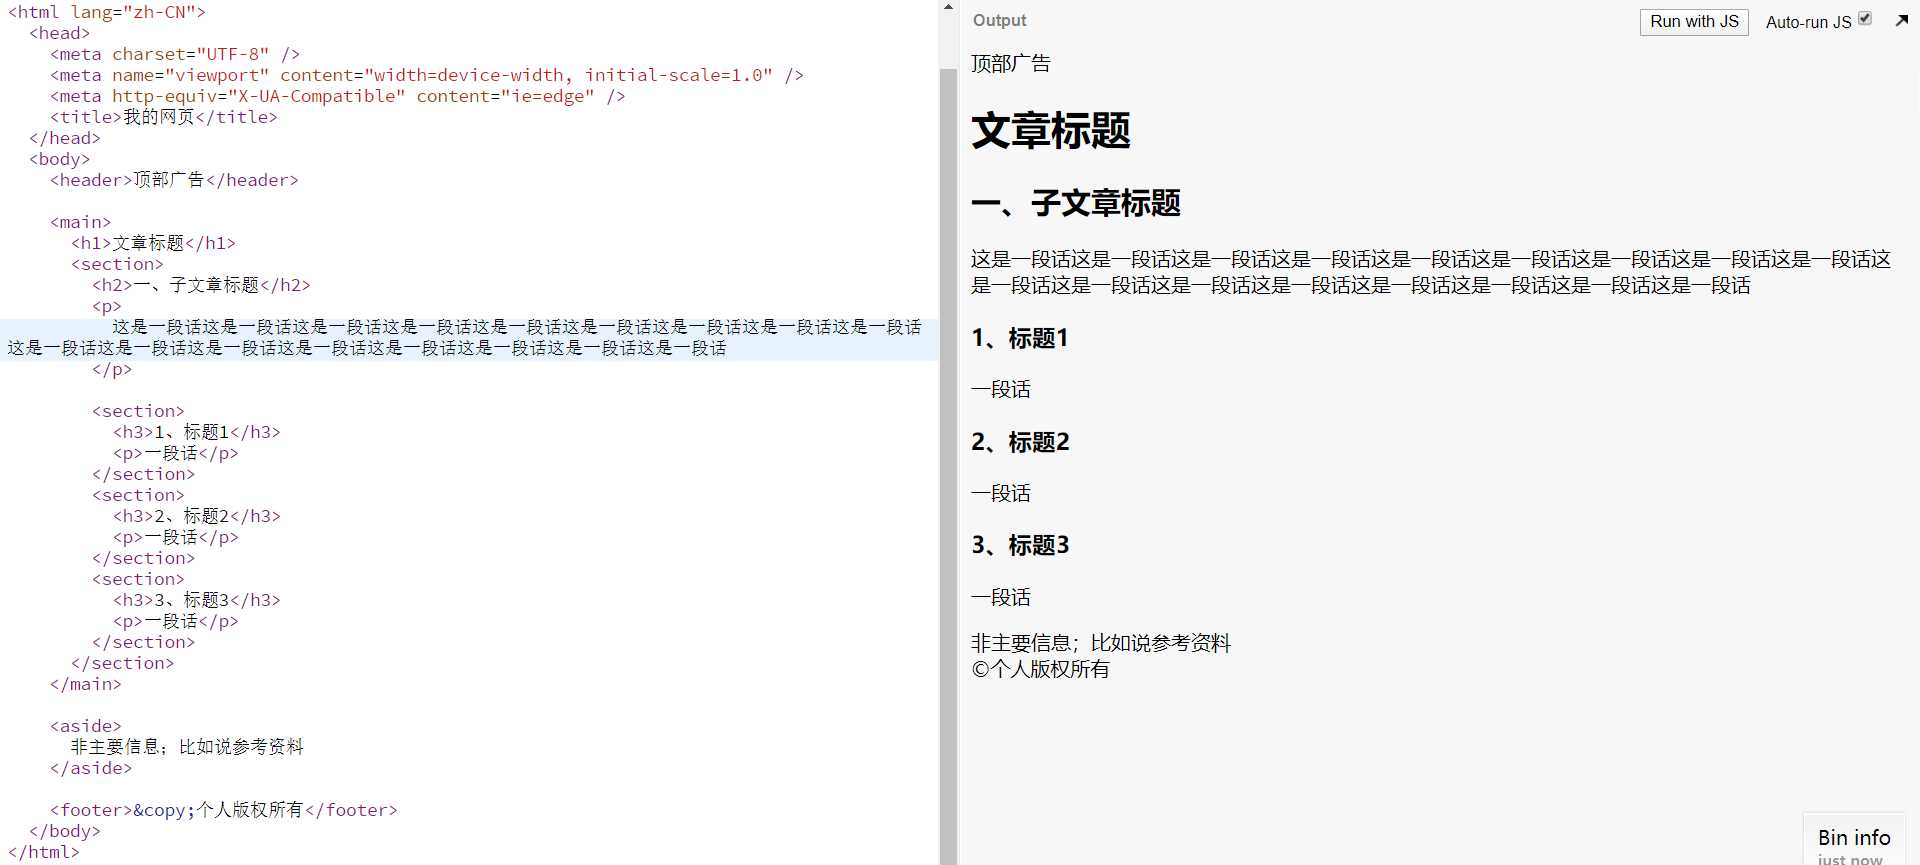The height and width of the screenshot is (865, 1920).
Task: Click the Run with JS button
Action: click(x=1694, y=22)
